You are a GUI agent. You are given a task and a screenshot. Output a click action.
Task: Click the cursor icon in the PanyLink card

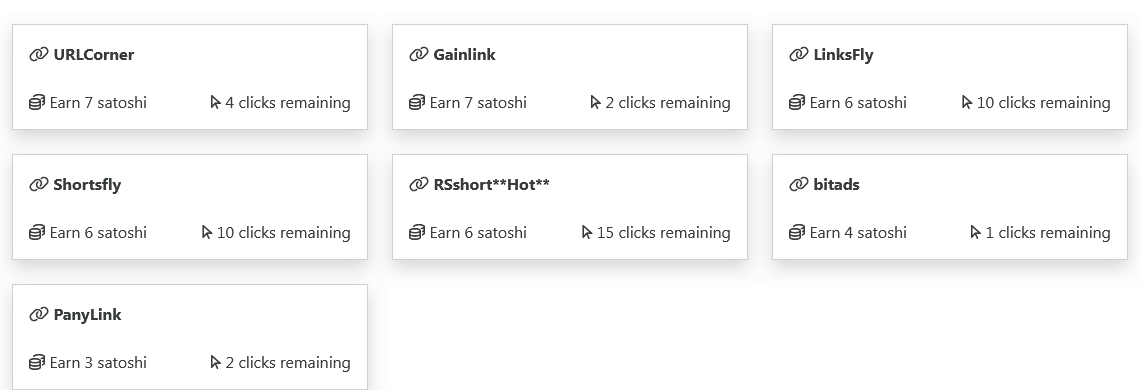215,362
